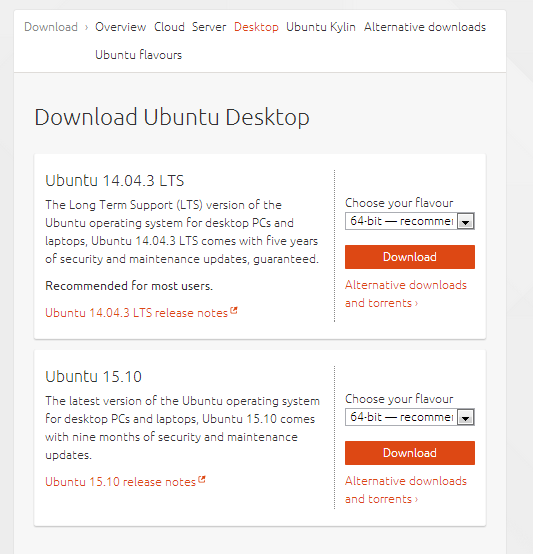Open Ubuntu 14.04.3 LTS release notes link

(x=136, y=313)
